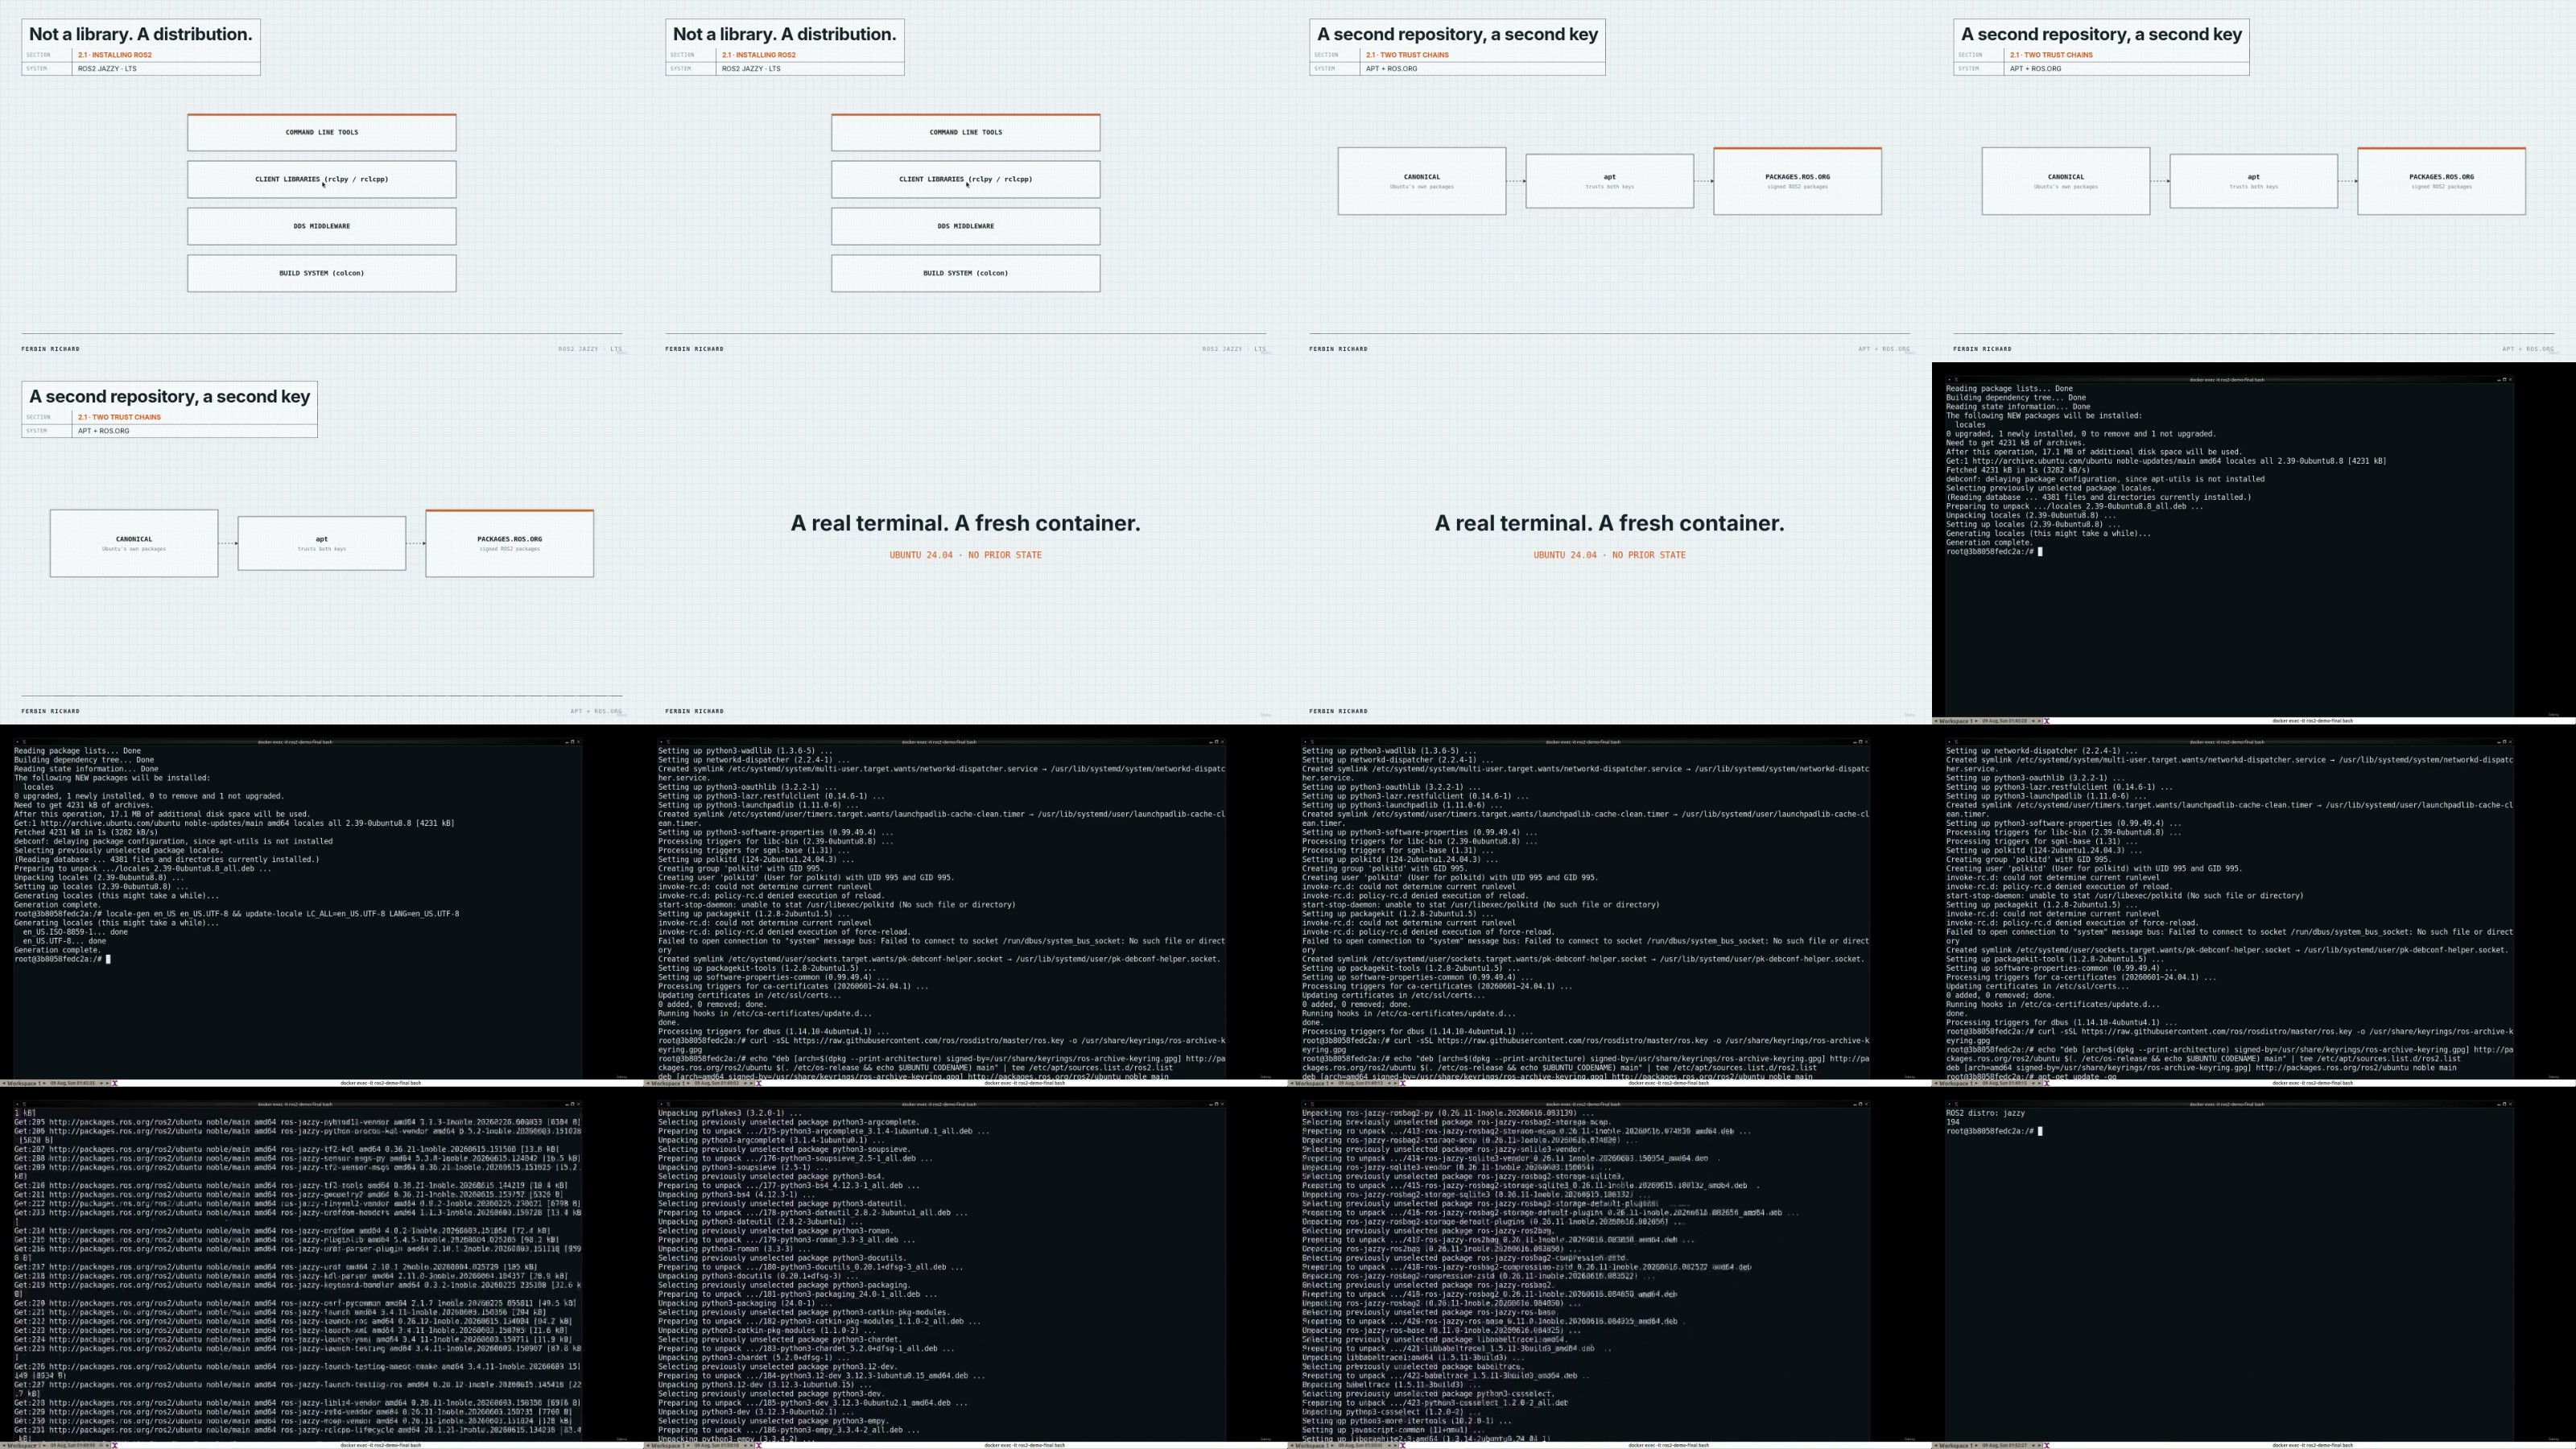Maximize the 'ROS2 distro: jazzy' terminal window
2576x1449 pixels.
coord(2505,1105)
